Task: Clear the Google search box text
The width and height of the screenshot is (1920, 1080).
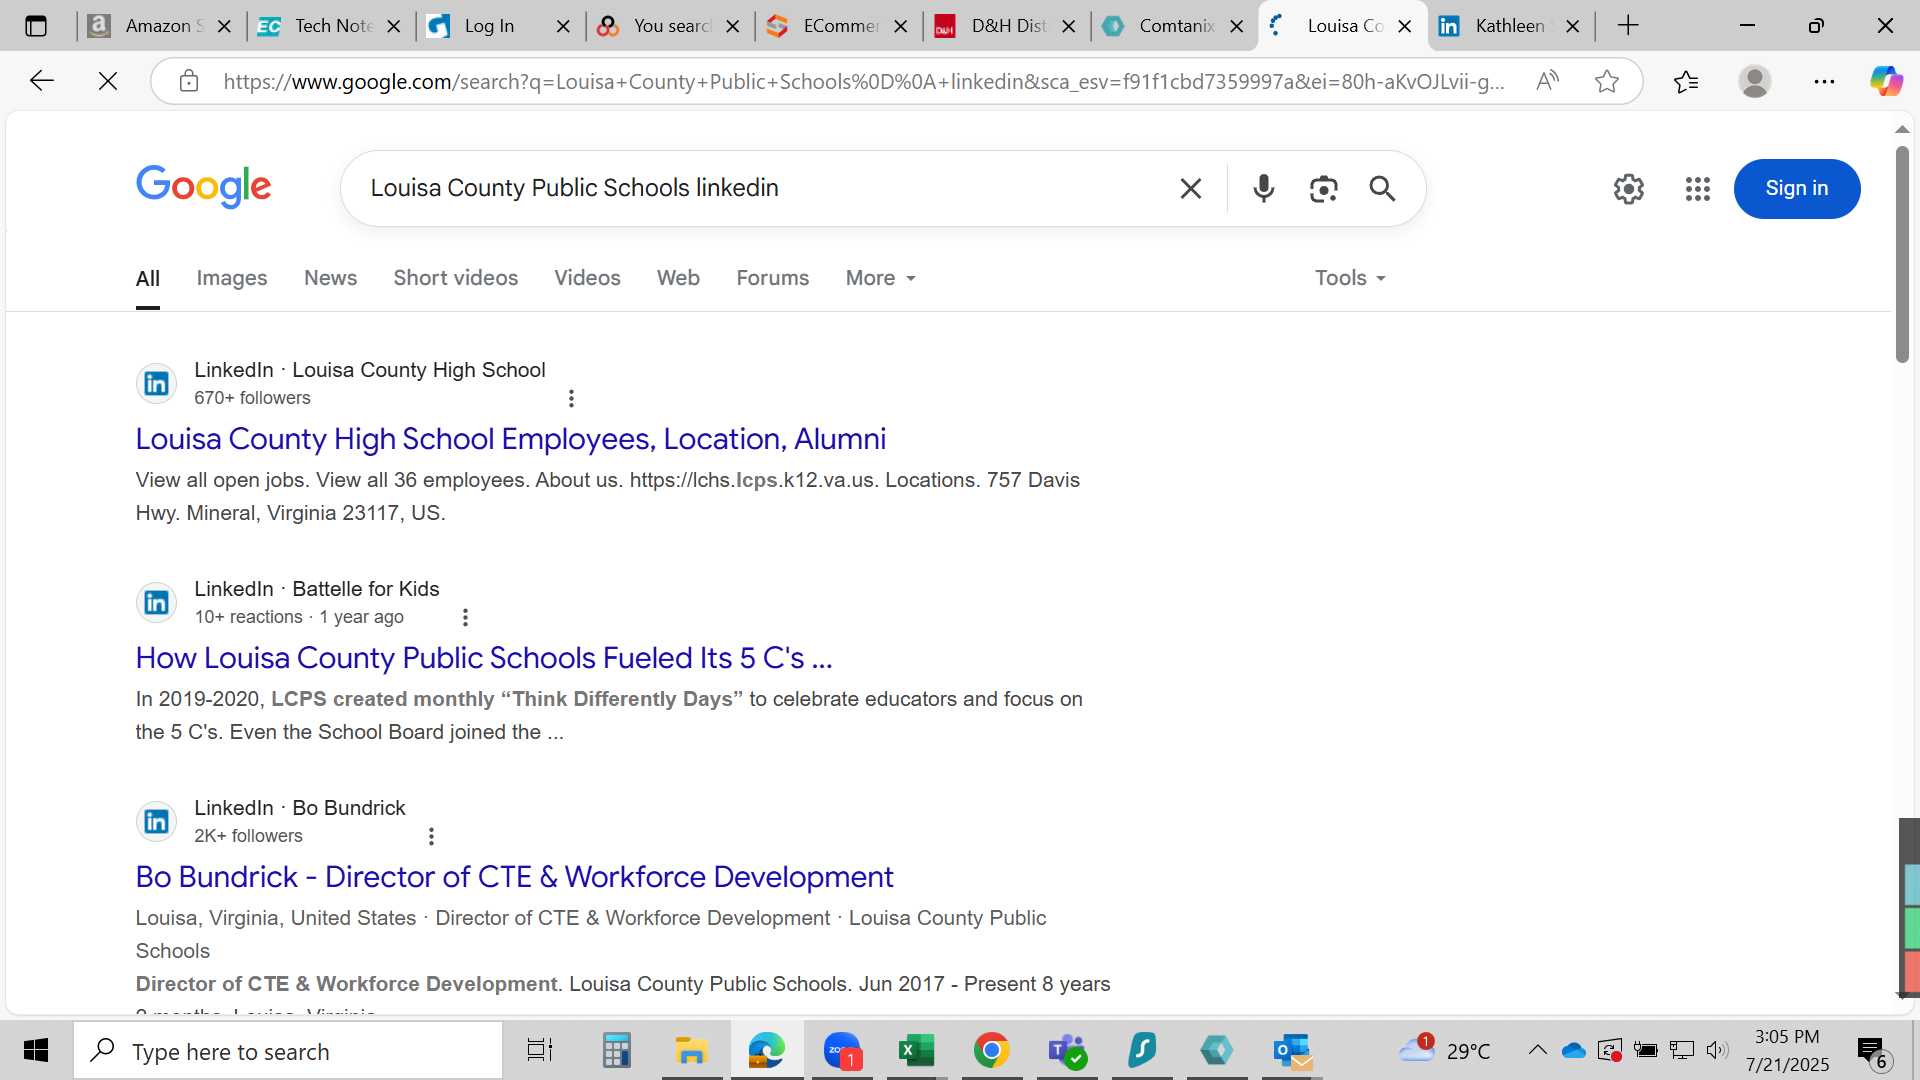Action: click(1190, 188)
